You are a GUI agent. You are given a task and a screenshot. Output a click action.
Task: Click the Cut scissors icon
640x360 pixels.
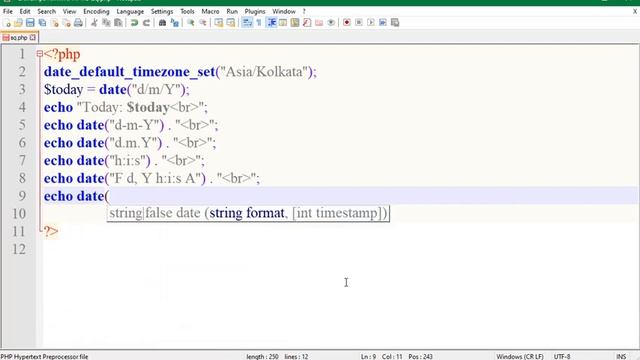[x=94, y=23]
